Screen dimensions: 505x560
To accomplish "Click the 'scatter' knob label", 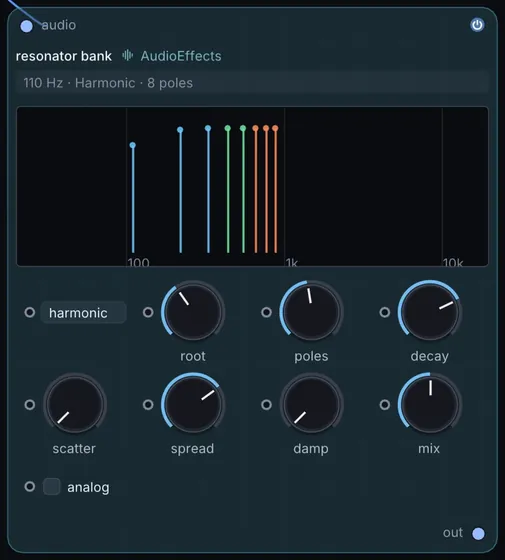I will pyautogui.click(x=74, y=449).
